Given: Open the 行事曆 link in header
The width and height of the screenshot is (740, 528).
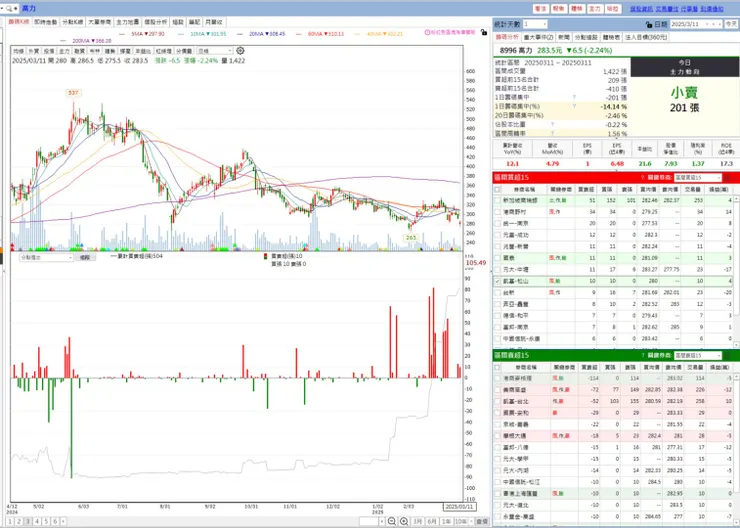Looking at the screenshot, I should [x=690, y=9].
